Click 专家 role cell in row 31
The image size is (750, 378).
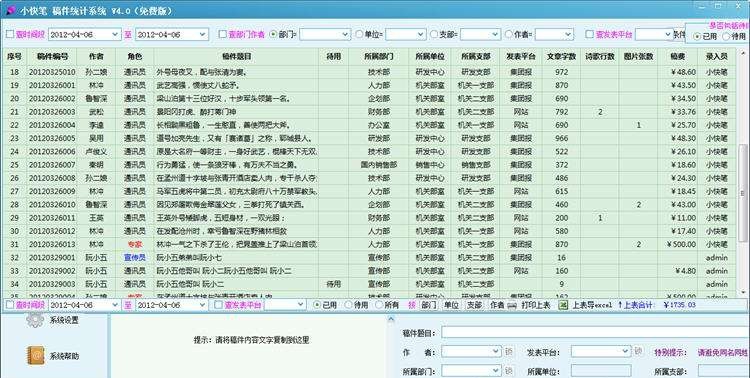pos(135,244)
